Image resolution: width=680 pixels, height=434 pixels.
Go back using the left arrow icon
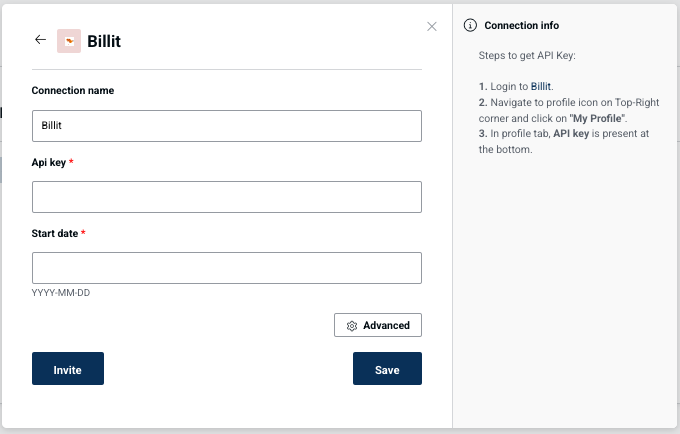[40, 40]
